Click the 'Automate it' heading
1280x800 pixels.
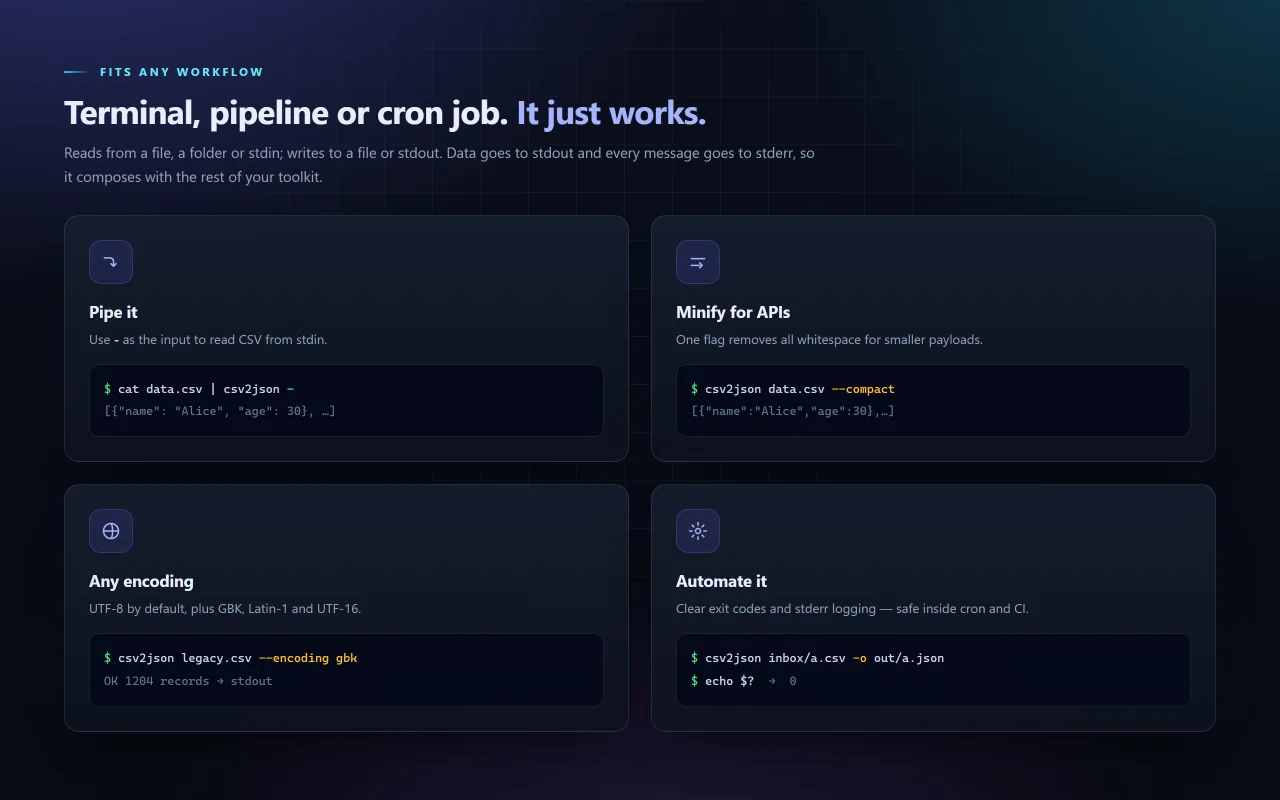click(x=721, y=581)
